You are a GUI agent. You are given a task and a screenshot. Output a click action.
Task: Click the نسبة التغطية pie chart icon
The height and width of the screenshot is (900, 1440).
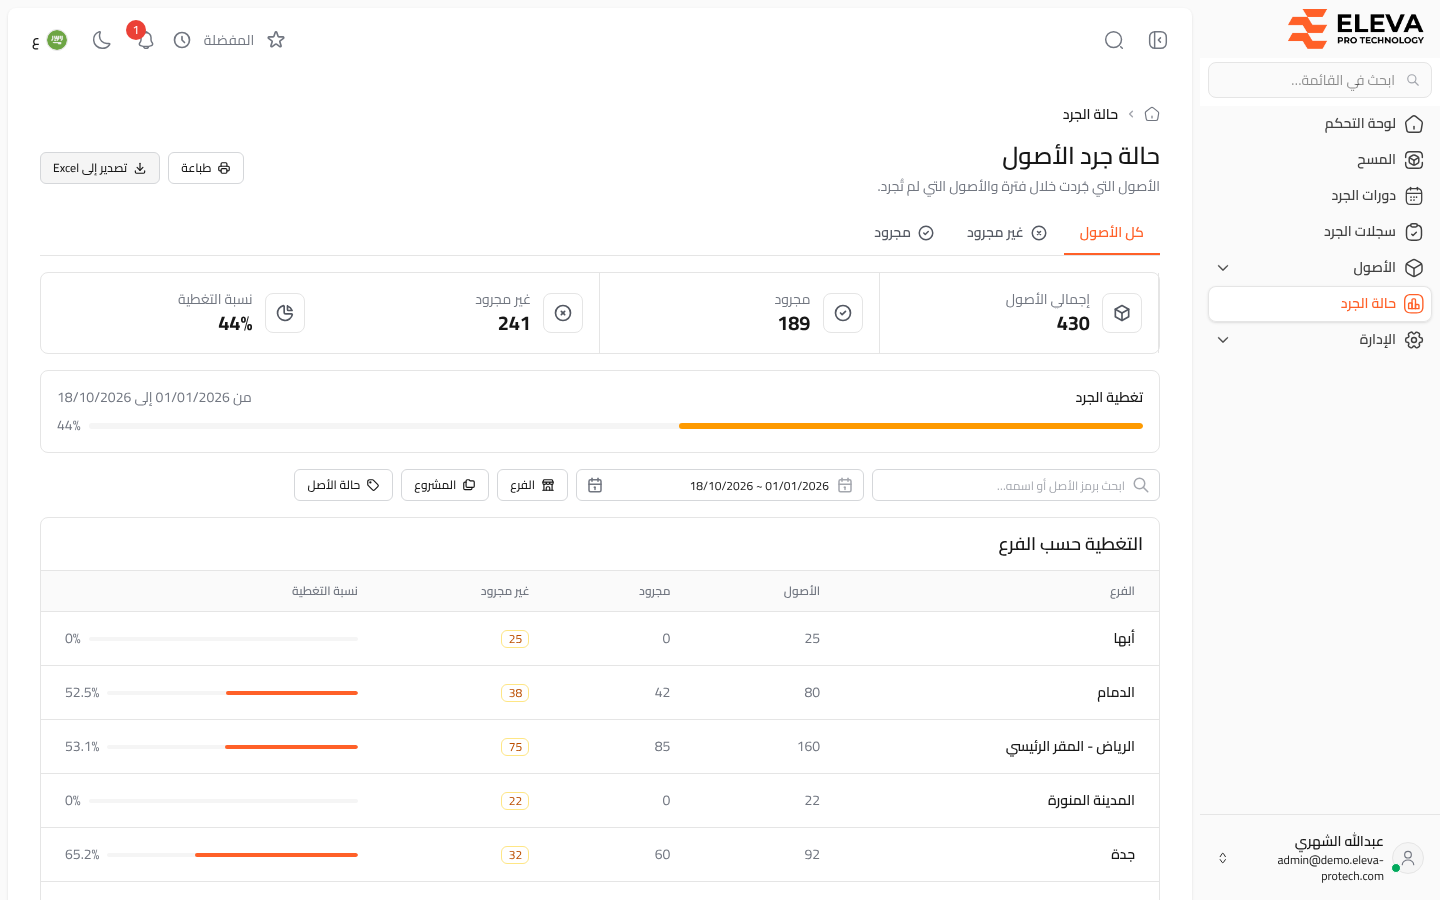[x=285, y=313]
